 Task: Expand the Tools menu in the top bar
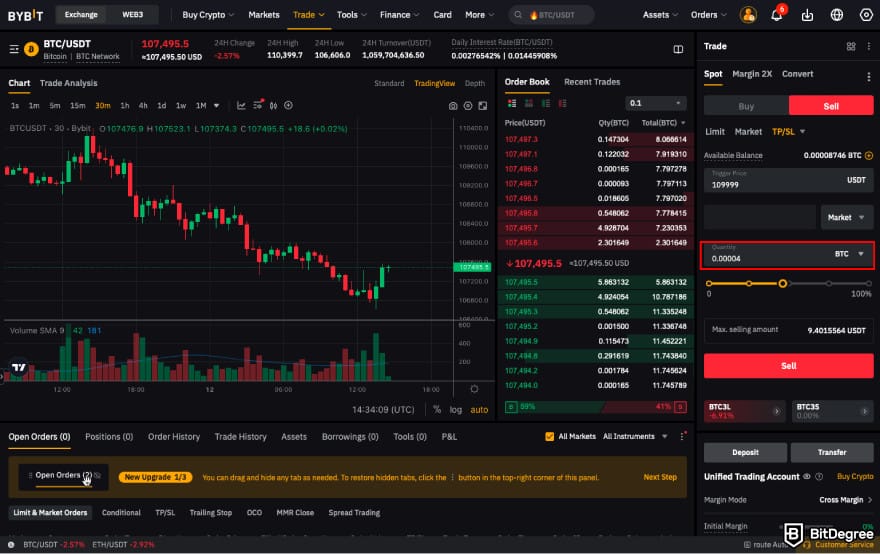351,15
